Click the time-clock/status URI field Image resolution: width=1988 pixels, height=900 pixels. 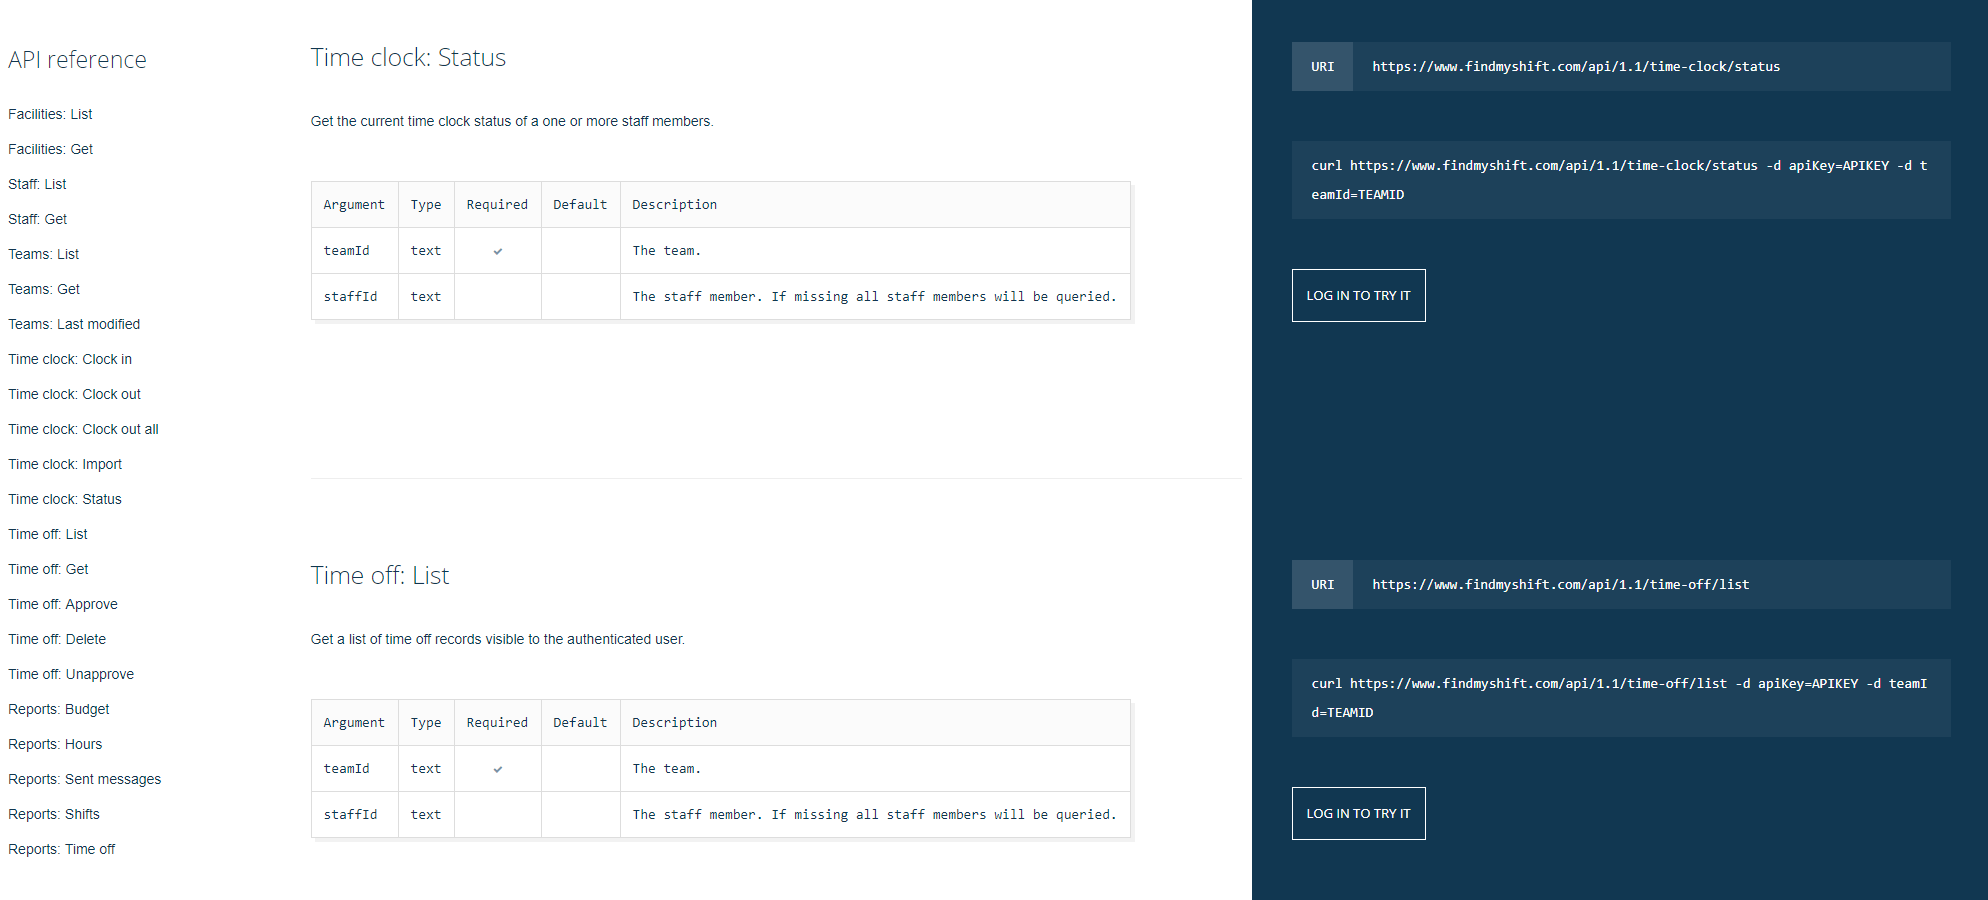pyautogui.click(x=1575, y=67)
